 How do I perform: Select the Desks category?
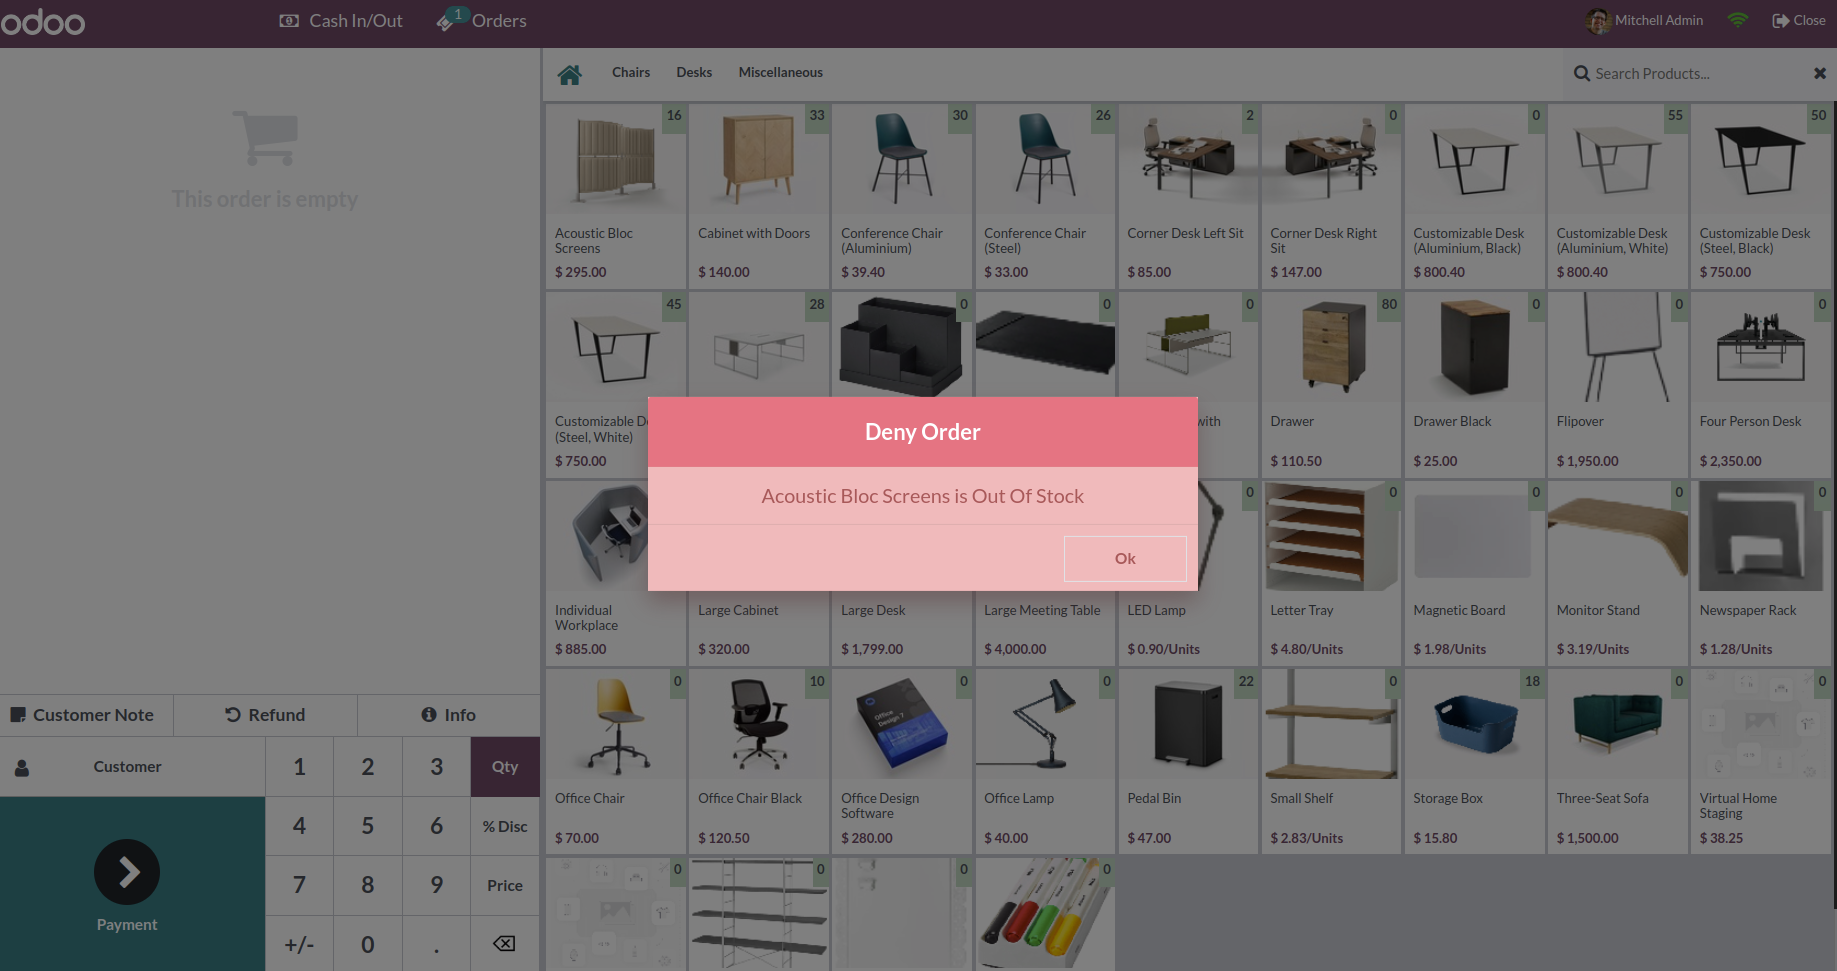coord(694,72)
